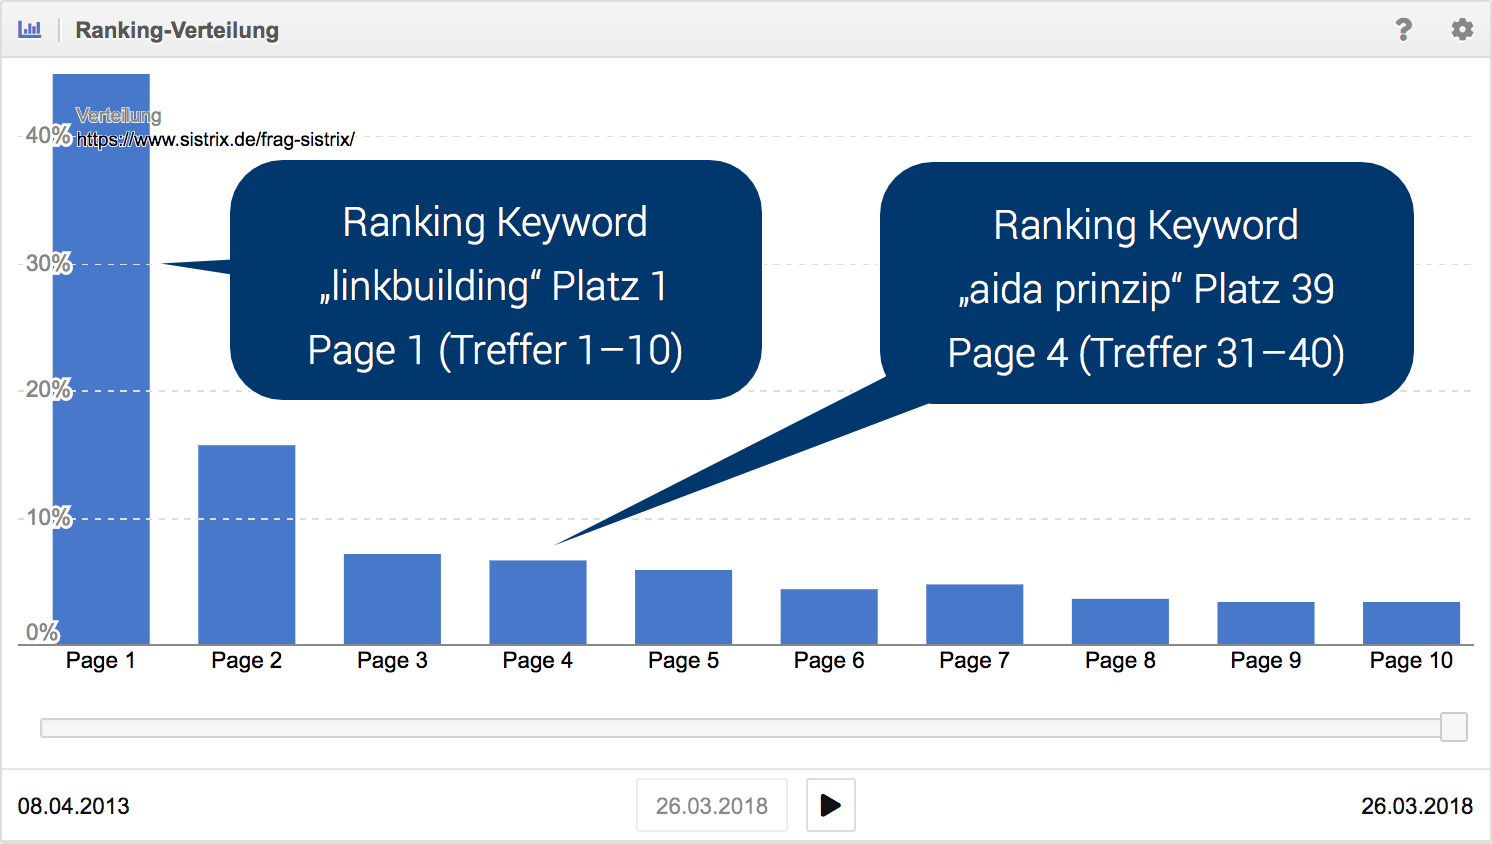Select the Page 8 bar
1492x844 pixels.
(1120, 621)
